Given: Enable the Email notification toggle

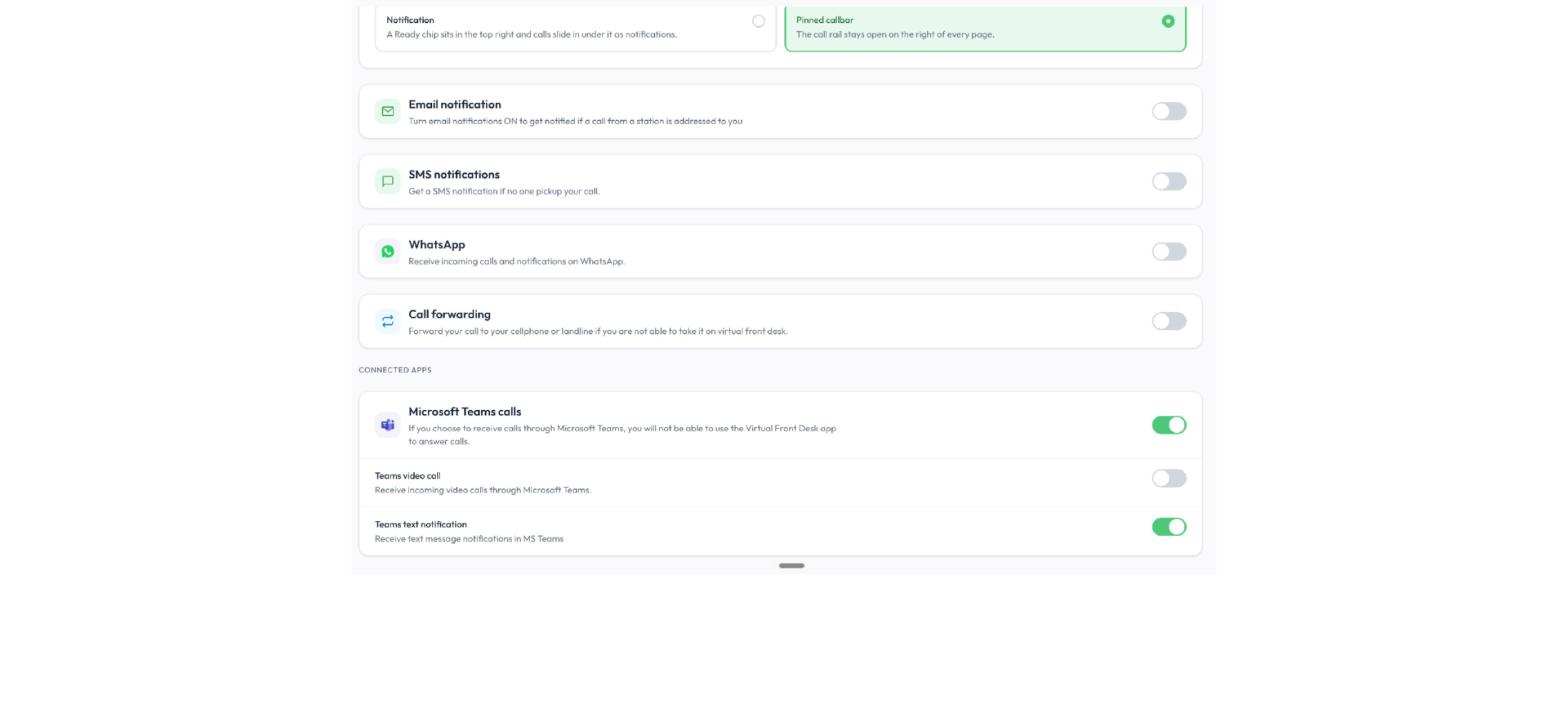Looking at the screenshot, I should (x=1169, y=111).
